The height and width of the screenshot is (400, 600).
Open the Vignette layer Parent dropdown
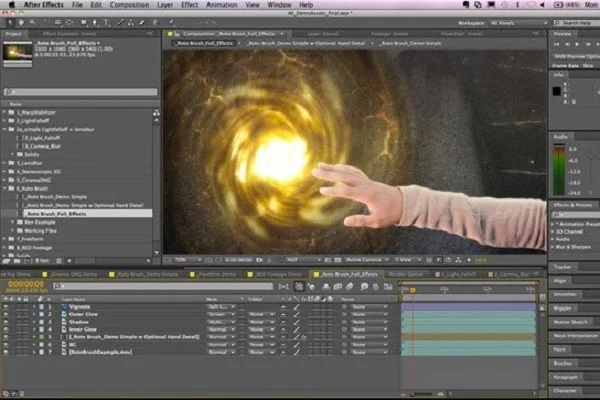[370, 307]
